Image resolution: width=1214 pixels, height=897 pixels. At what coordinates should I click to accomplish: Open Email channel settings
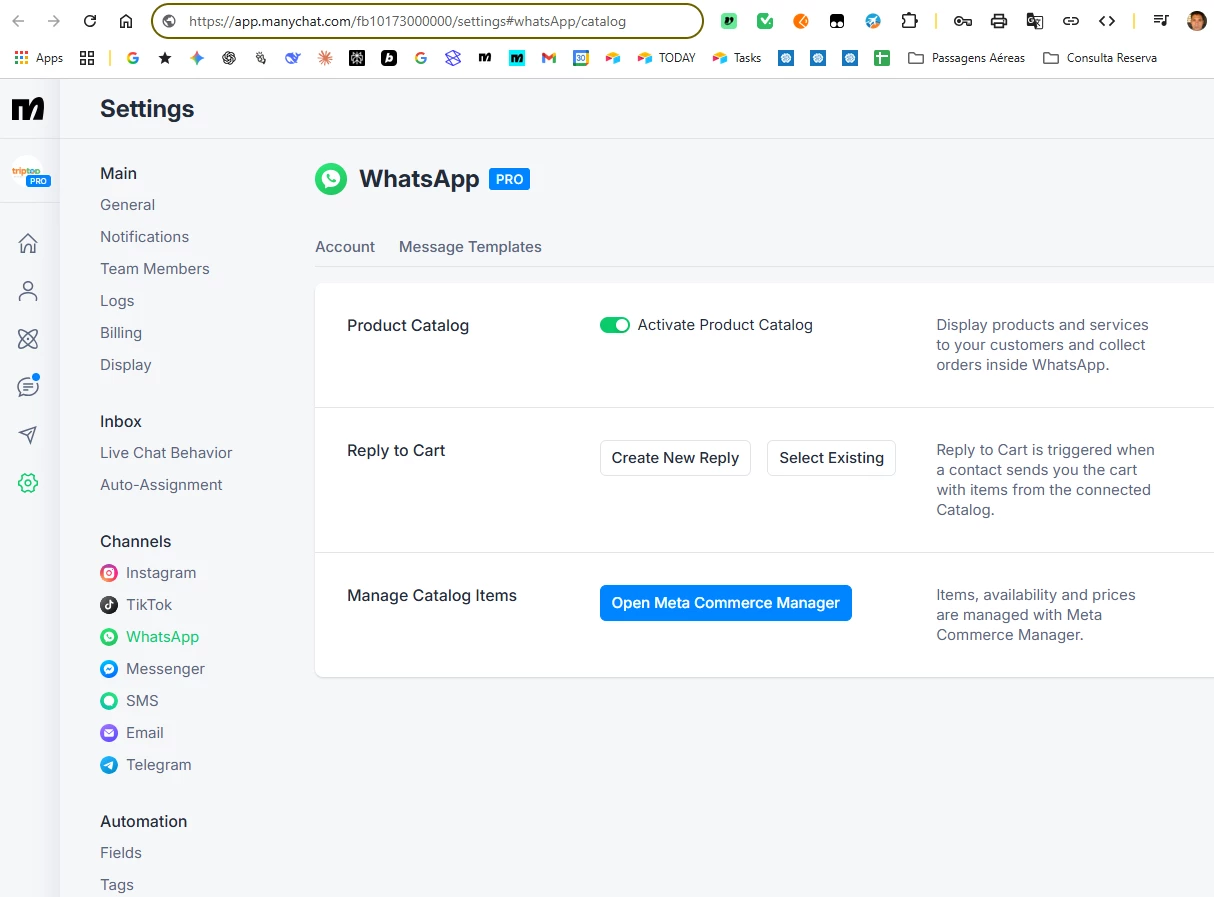132,733
